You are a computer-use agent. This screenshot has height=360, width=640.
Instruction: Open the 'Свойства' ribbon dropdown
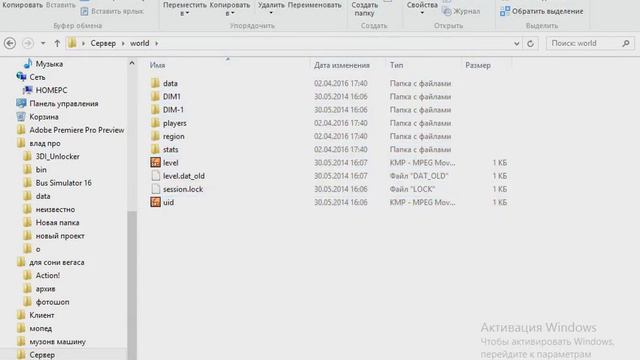[x=422, y=8]
